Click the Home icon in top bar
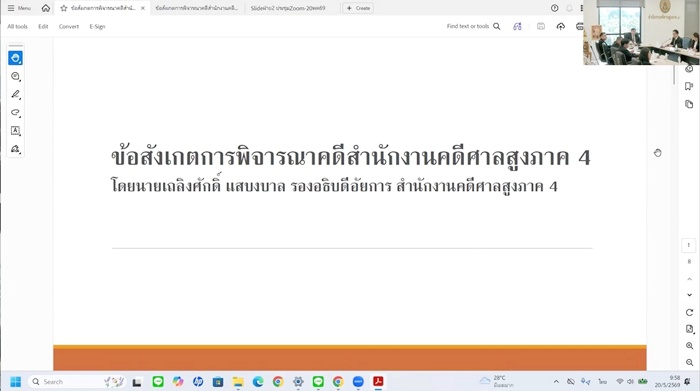Viewport: 700px width, 391px height. click(46, 8)
